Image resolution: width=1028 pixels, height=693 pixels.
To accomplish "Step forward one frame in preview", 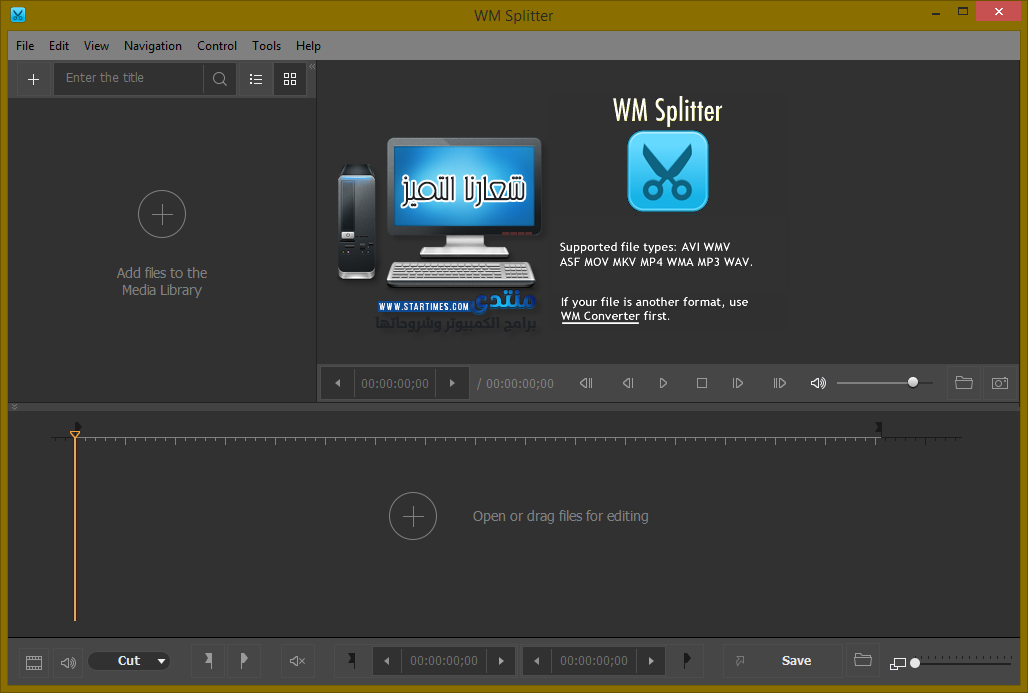I will pyautogui.click(x=738, y=384).
